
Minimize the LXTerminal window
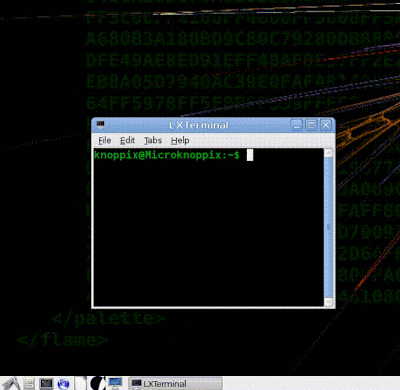click(296, 125)
